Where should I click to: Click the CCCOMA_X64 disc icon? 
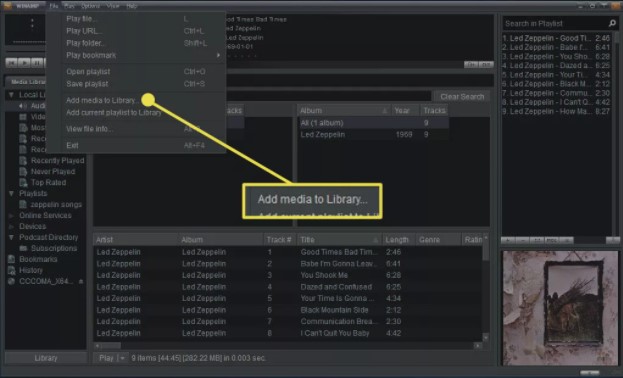[x=12, y=281]
